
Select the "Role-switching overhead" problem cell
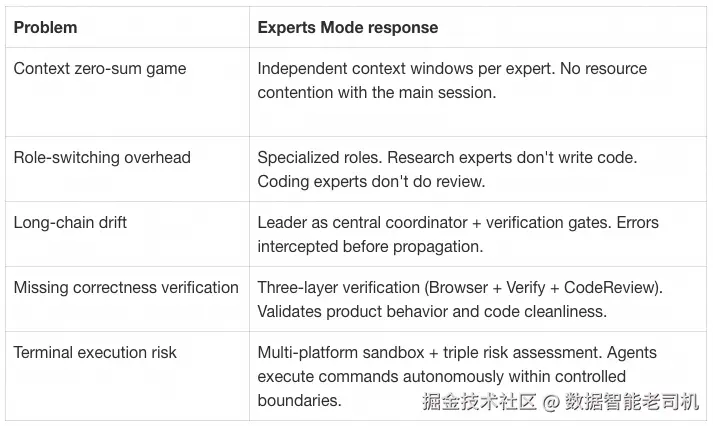[101, 157]
